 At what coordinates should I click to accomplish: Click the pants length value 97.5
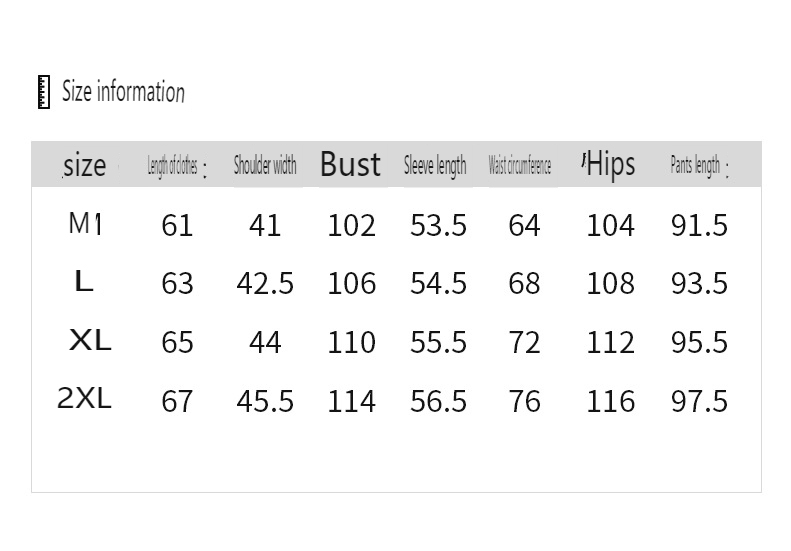(699, 402)
